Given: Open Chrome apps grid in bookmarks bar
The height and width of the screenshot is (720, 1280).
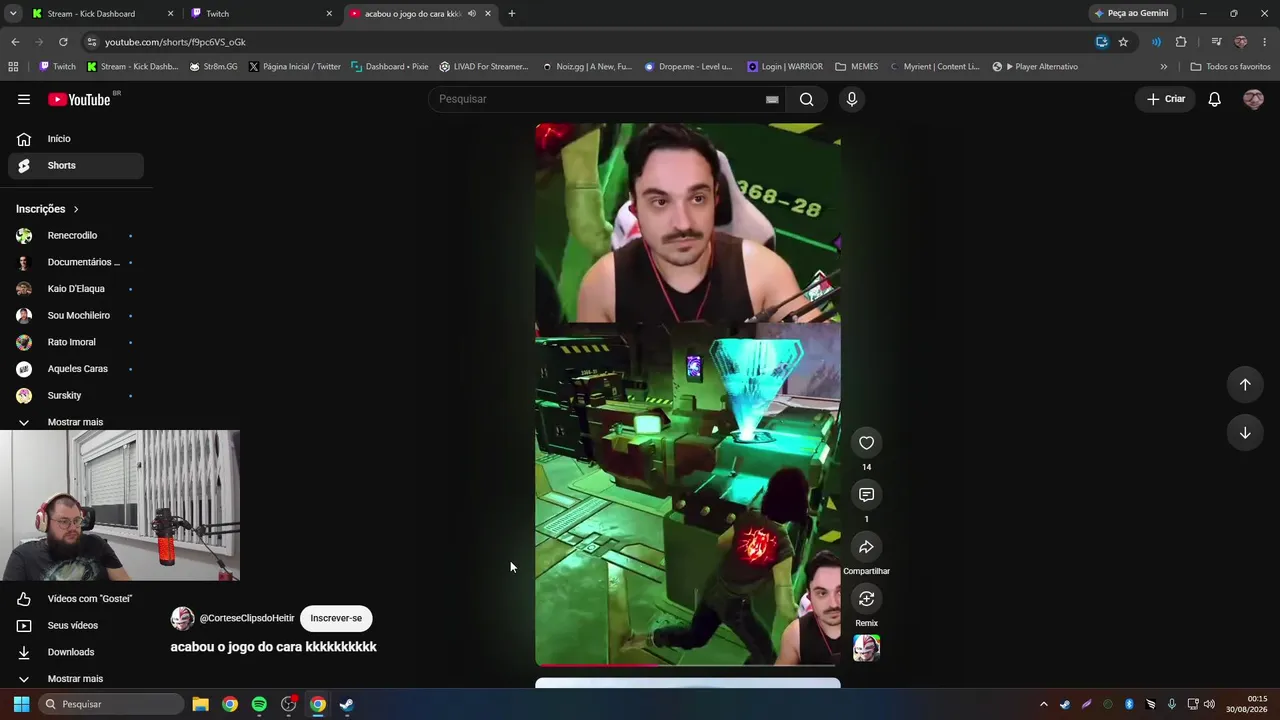Looking at the screenshot, I should [x=13, y=67].
